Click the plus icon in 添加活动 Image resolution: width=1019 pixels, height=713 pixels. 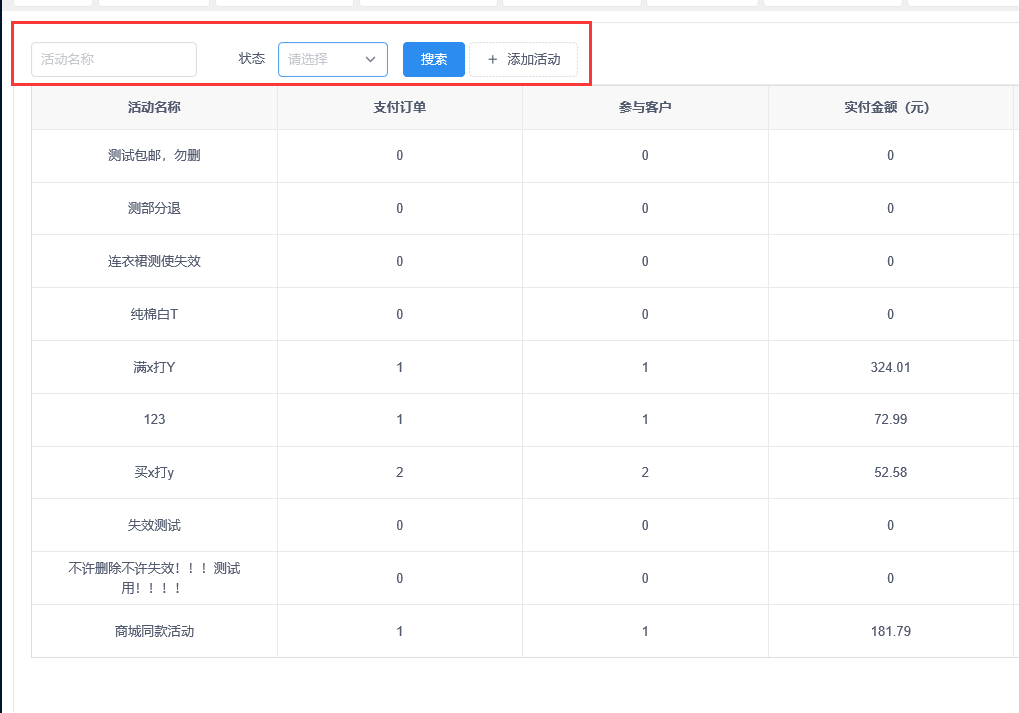click(492, 60)
